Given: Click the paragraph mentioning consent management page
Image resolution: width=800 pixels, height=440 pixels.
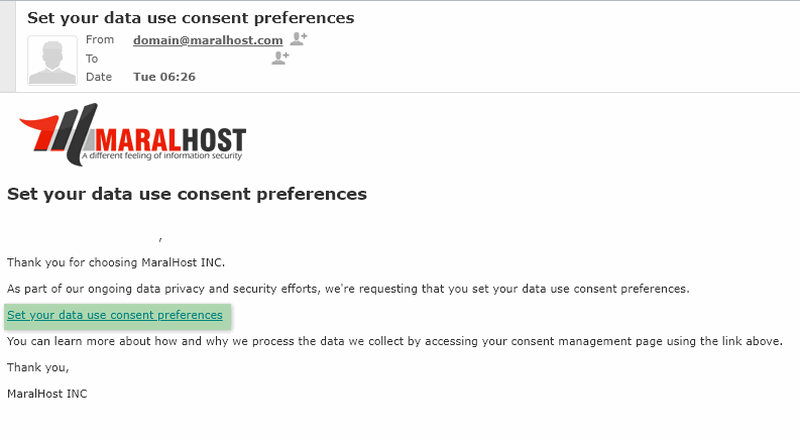Looking at the screenshot, I should 394,341.
